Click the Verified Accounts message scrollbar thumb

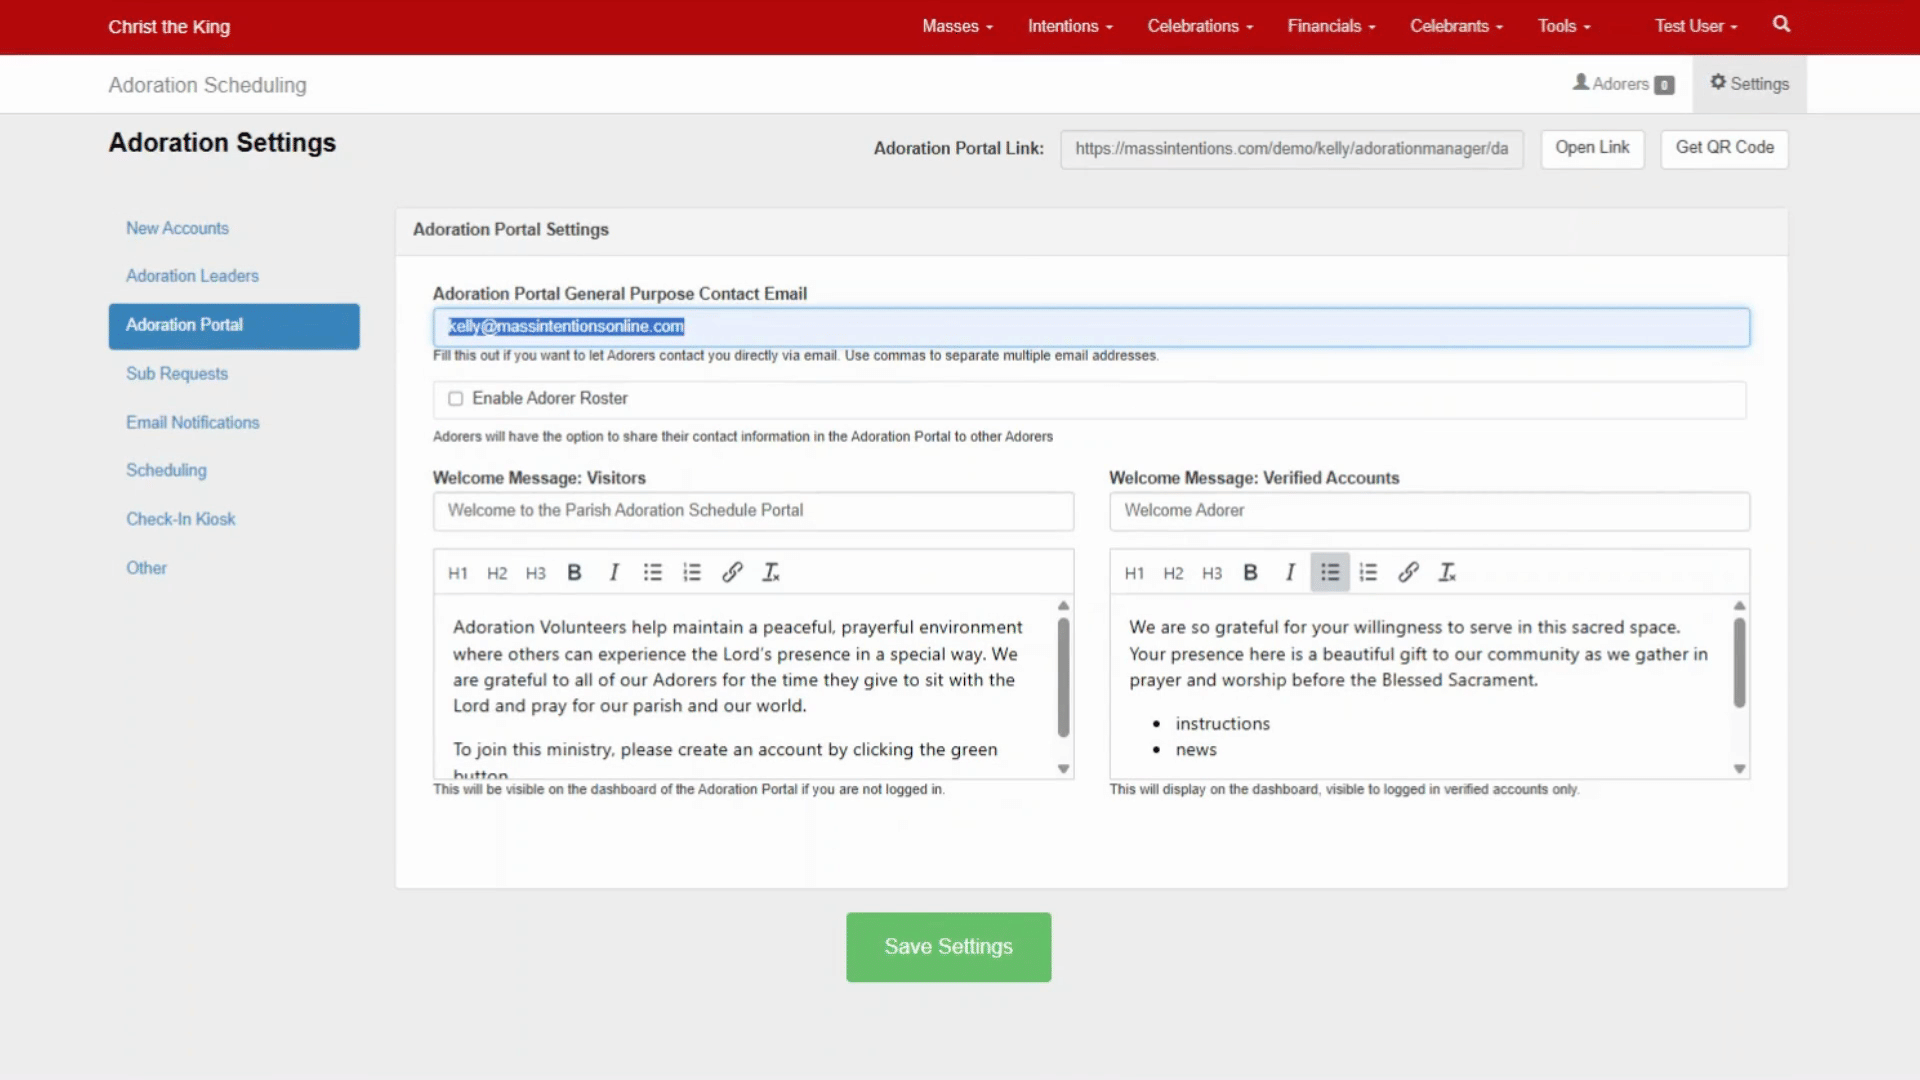(1739, 663)
